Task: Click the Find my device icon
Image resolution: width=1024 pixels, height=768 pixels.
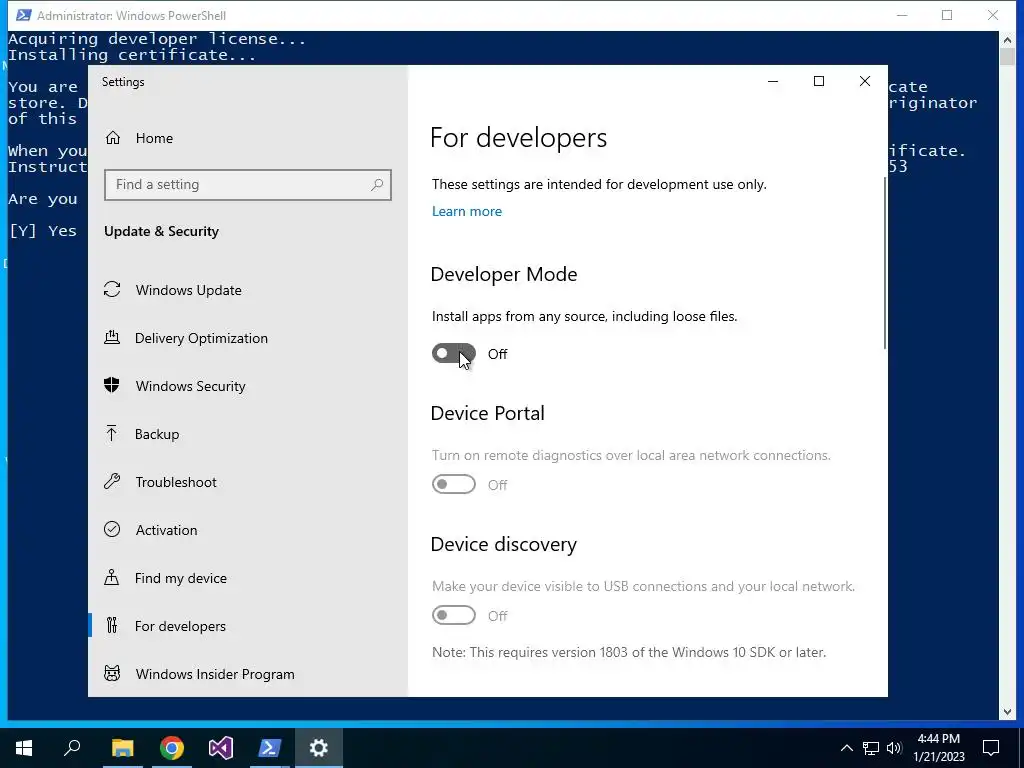Action: [x=112, y=577]
